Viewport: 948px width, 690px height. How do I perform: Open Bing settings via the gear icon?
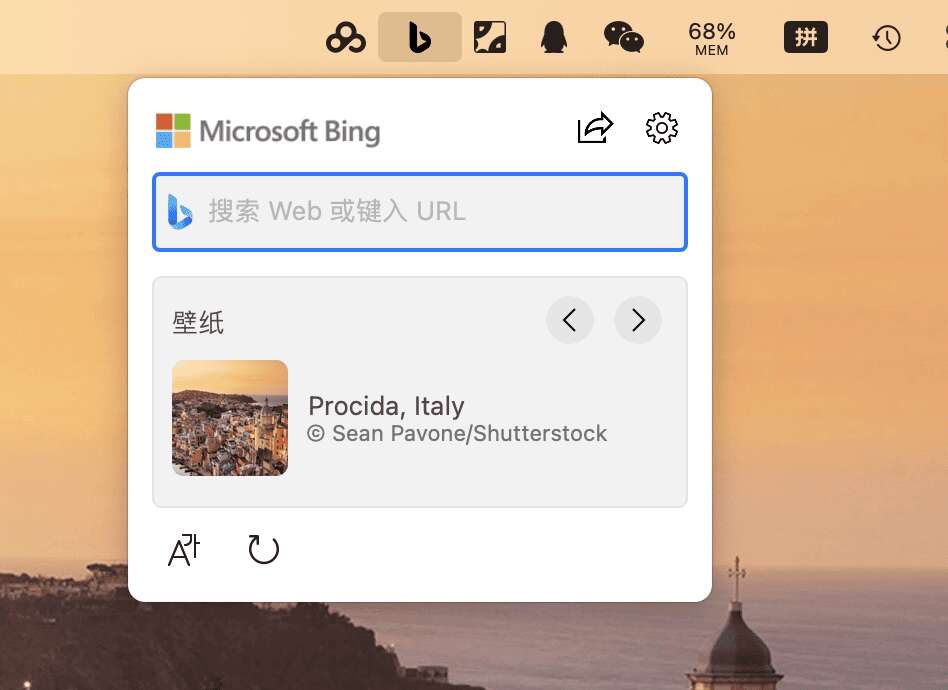(661, 128)
